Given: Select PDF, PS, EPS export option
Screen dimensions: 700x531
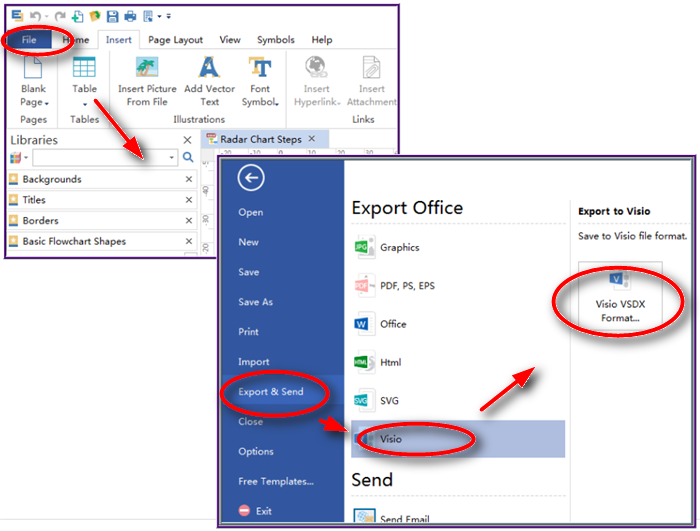Looking at the screenshot, I should (x=458, y=286).
